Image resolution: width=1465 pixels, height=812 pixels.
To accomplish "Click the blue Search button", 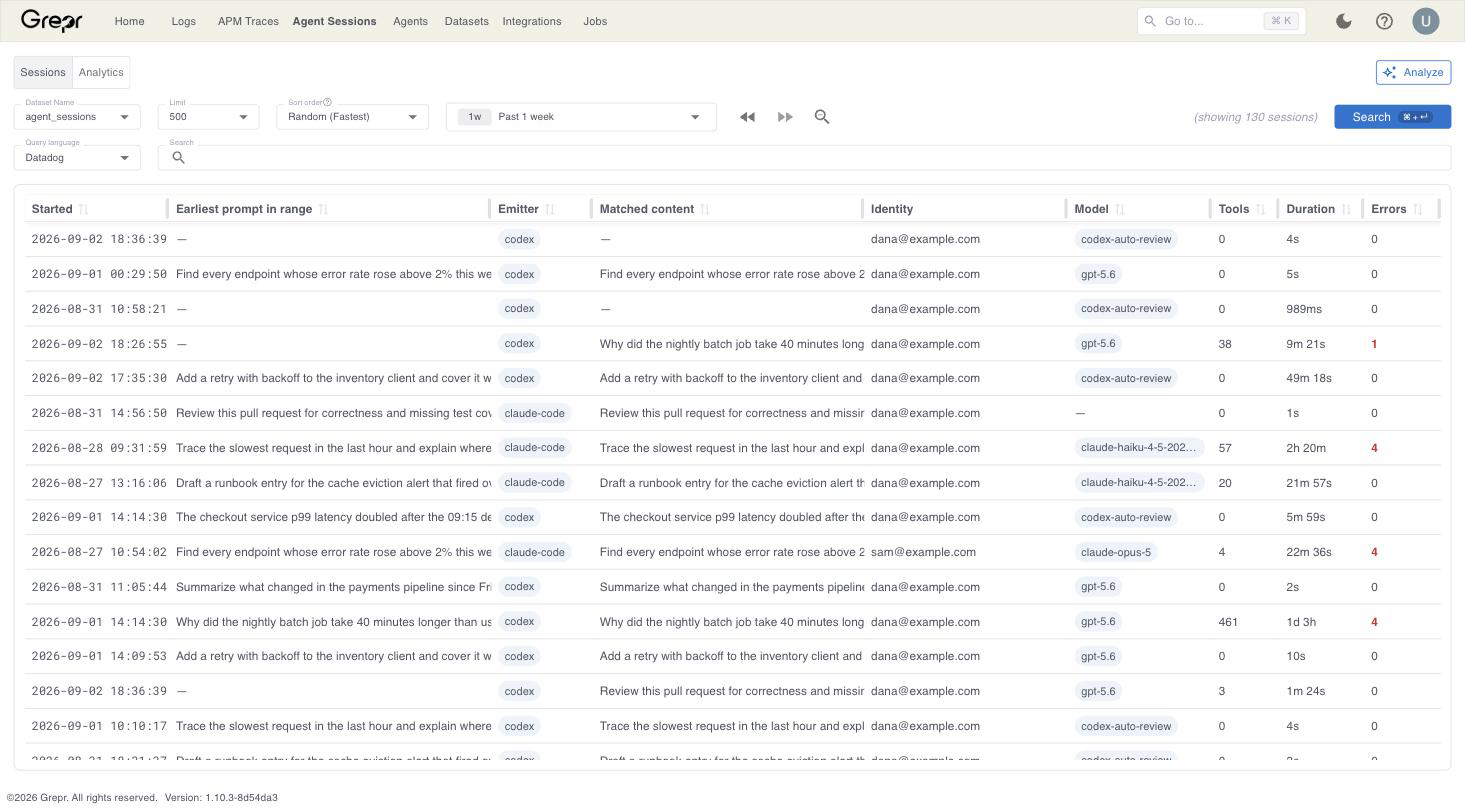I will [x=1392, y=117].
